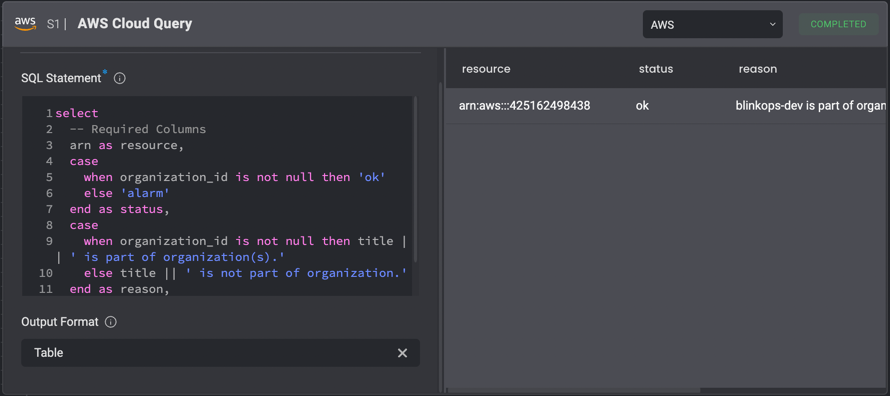890x396 pixels.
Task: Click the S1 step label
Action: point(54,24)
